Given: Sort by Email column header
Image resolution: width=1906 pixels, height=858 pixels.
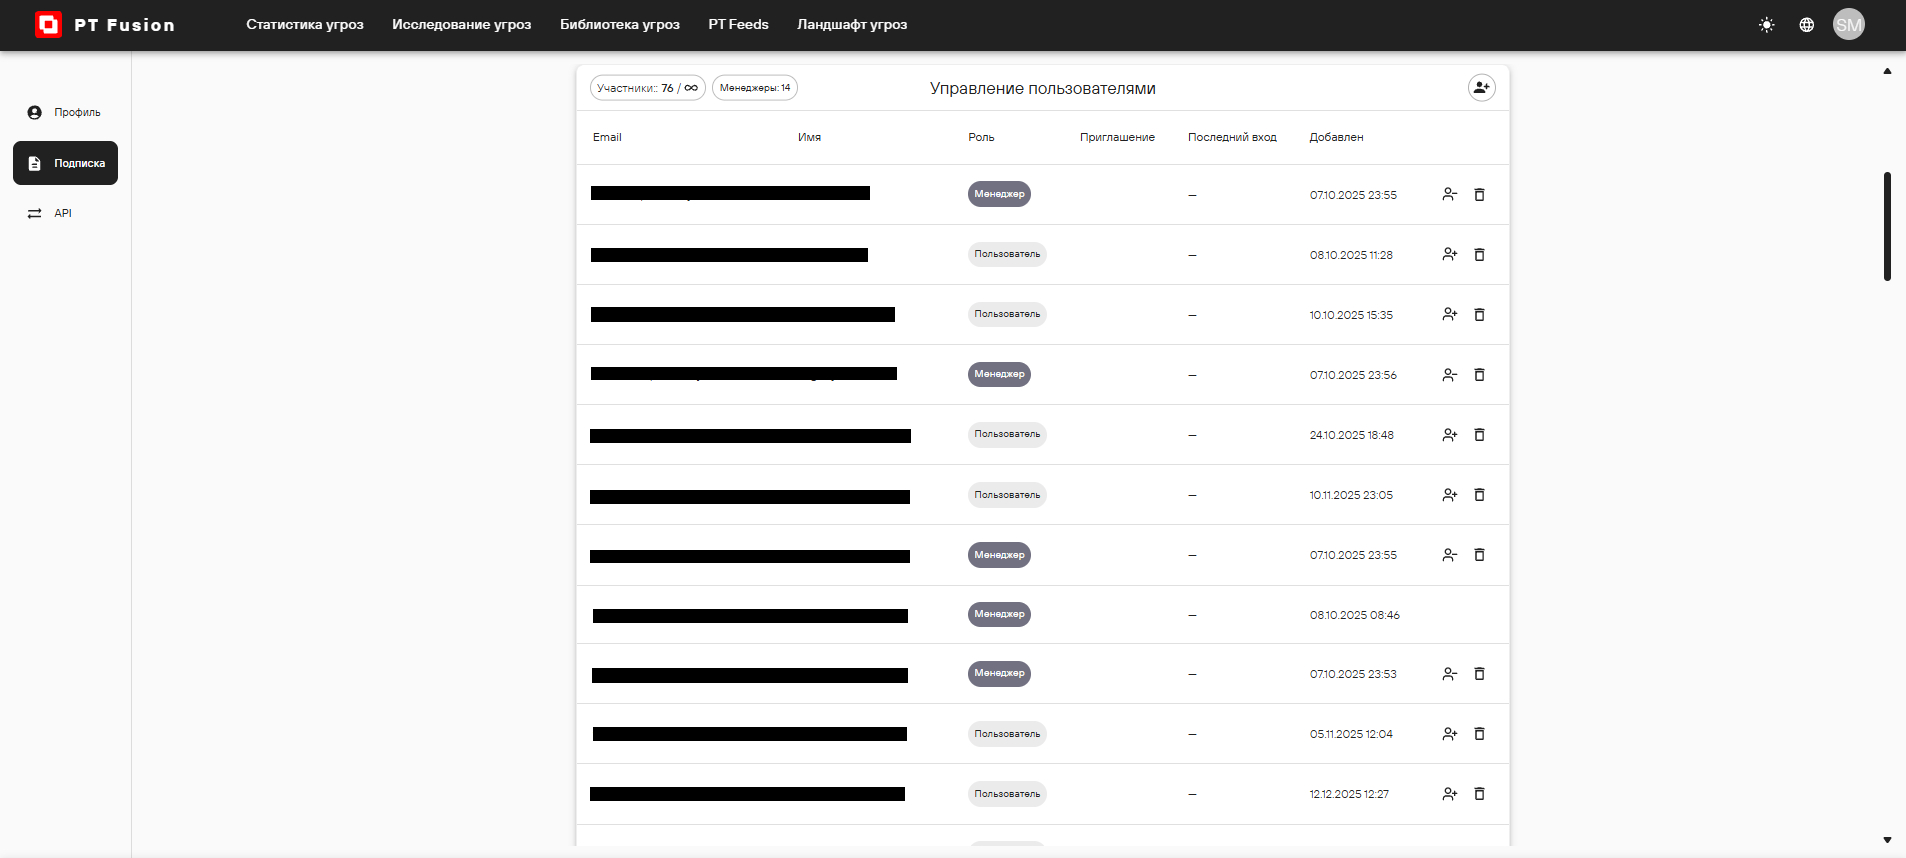Looking at the screenshot, I should [607, 138].
